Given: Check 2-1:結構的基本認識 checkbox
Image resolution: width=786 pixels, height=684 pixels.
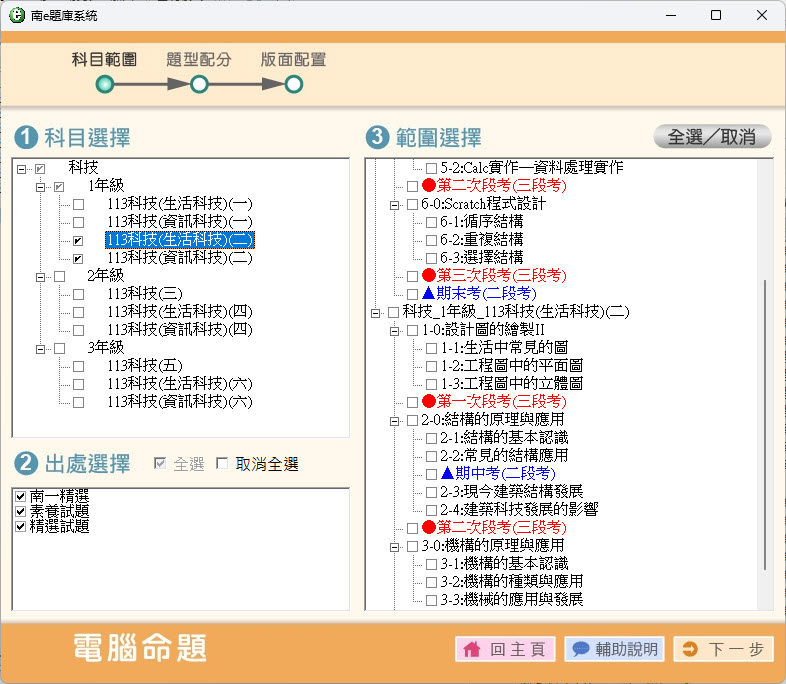Looking at the screenshot, I should [x=431, y=438].
